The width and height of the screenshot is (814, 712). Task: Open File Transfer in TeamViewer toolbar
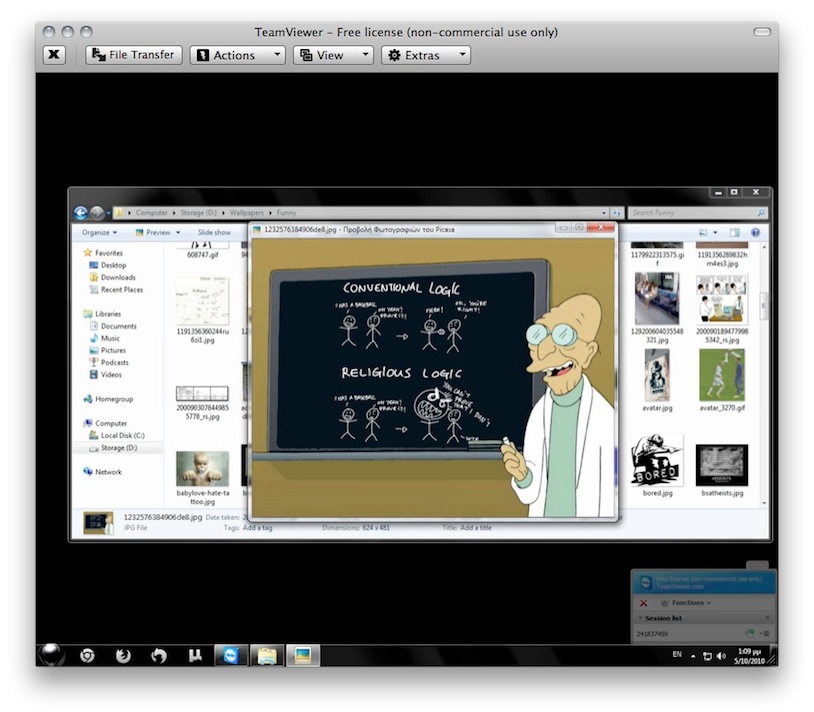133,55
